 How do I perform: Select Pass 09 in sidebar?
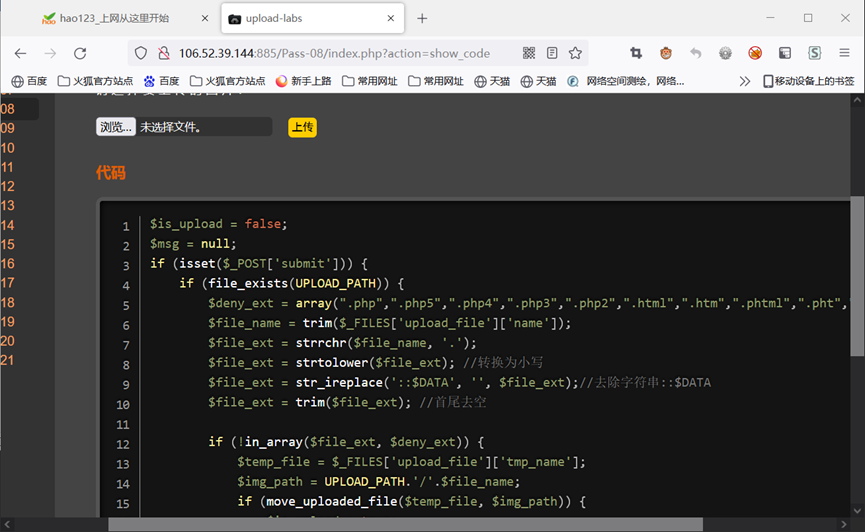pyautogui.click(x=8, y=128)
